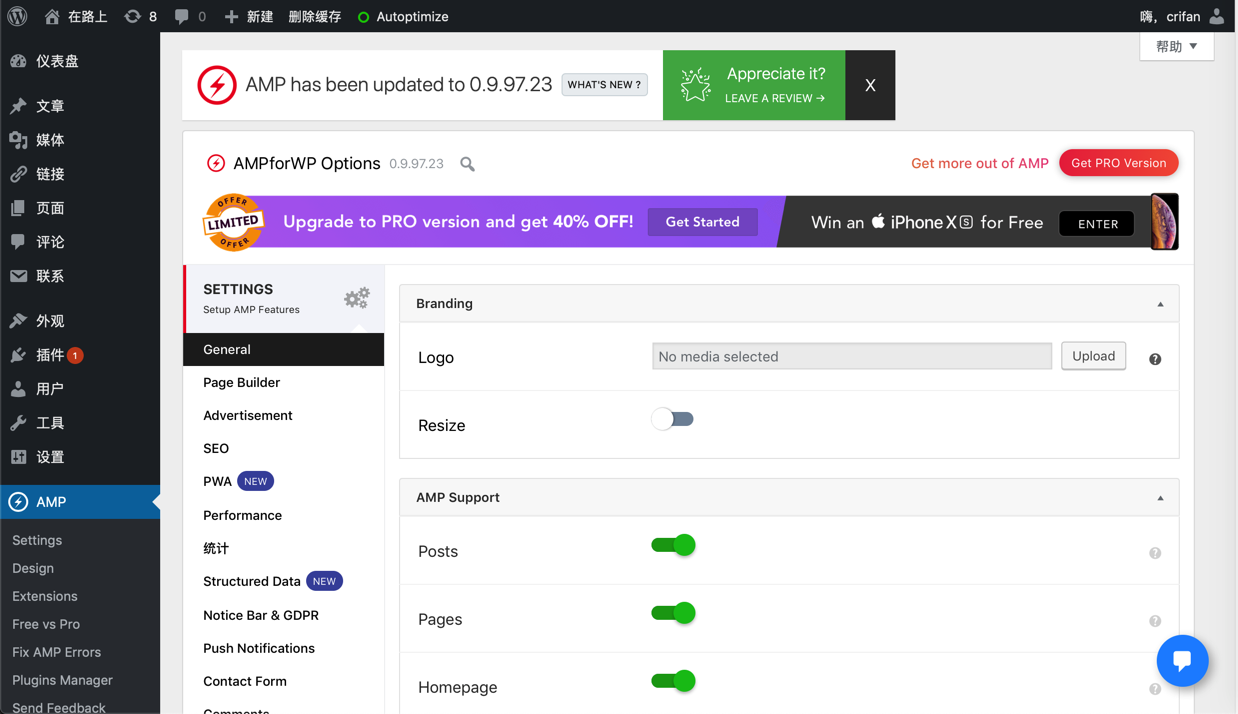
Task: Select the PWA tab
Action: (x=284, y=481)
